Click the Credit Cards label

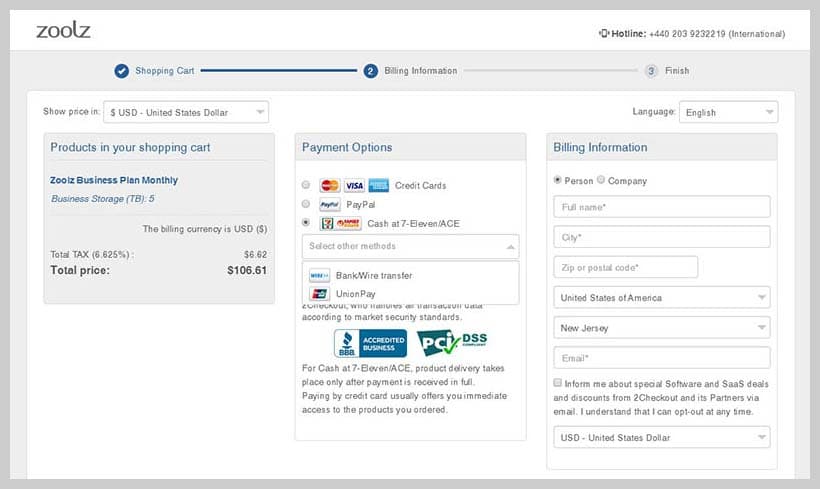420,186
